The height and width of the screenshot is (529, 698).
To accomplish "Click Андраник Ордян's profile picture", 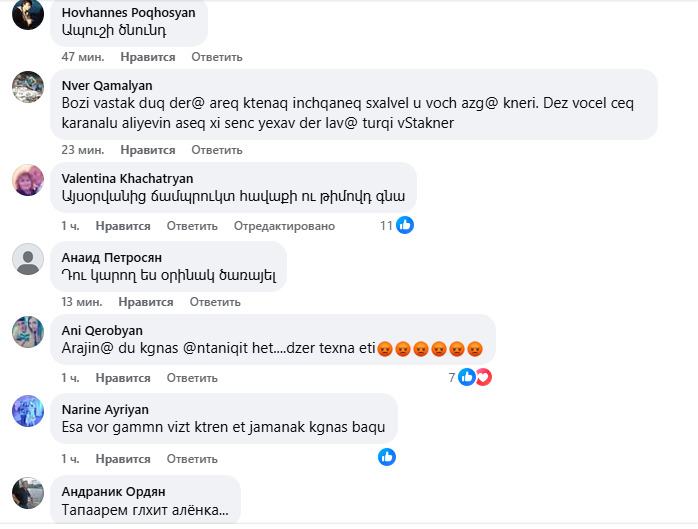I will point(28,492).
